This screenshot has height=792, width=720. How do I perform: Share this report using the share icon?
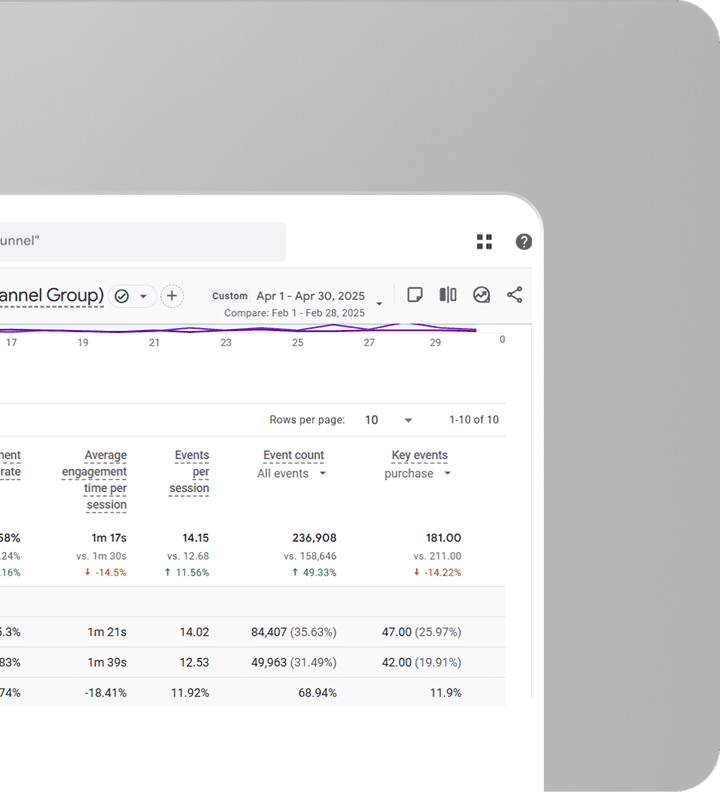(514, 294)
